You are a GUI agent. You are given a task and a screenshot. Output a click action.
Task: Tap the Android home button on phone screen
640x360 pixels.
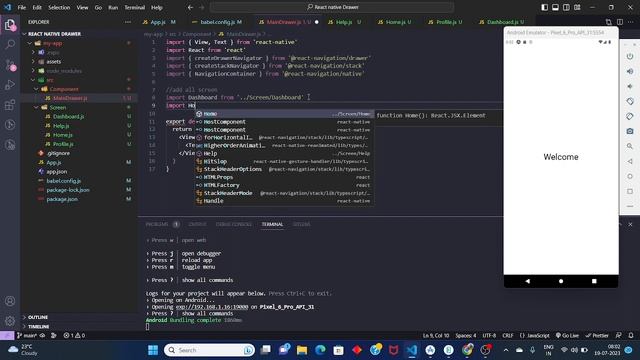[561, 281]
